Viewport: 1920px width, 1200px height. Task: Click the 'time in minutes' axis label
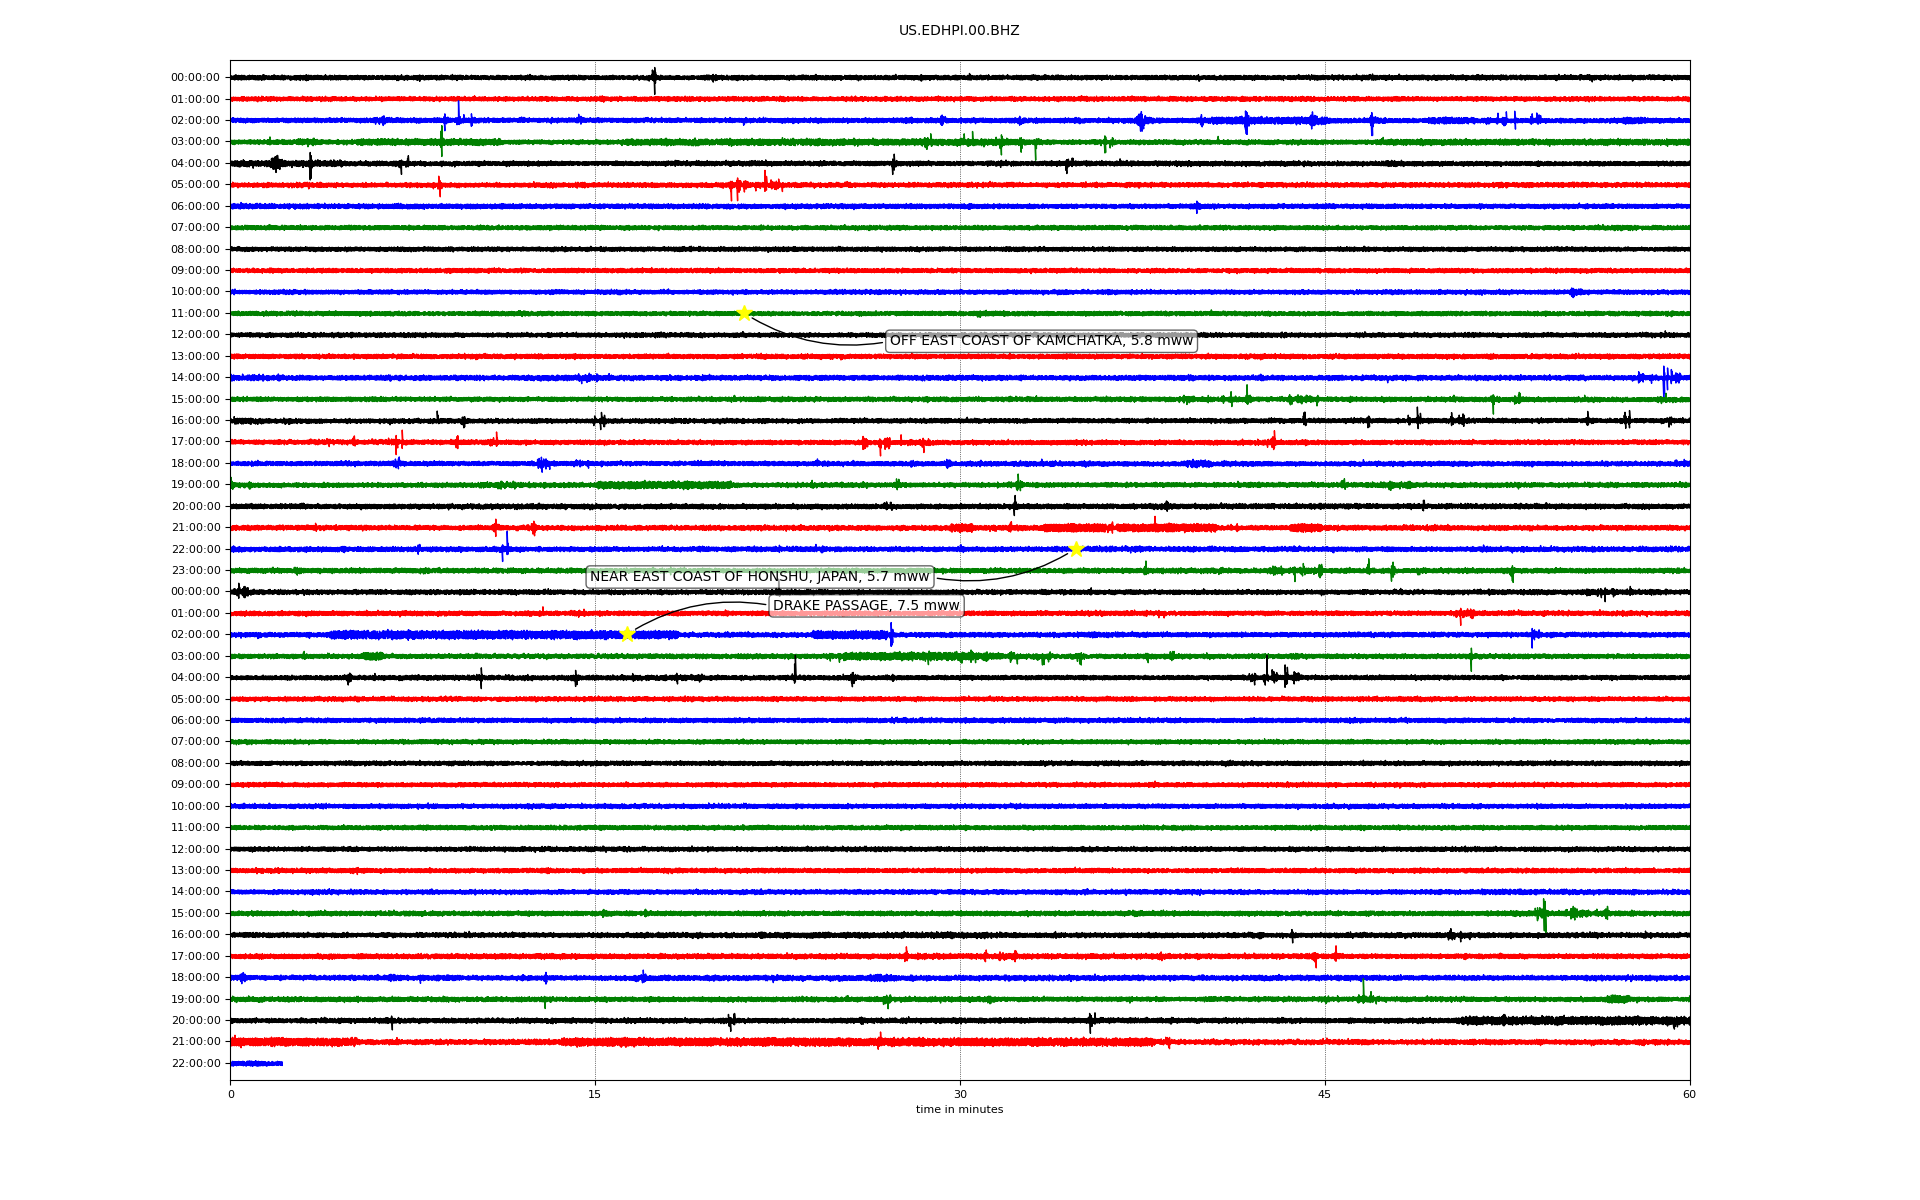(959, 1110)
